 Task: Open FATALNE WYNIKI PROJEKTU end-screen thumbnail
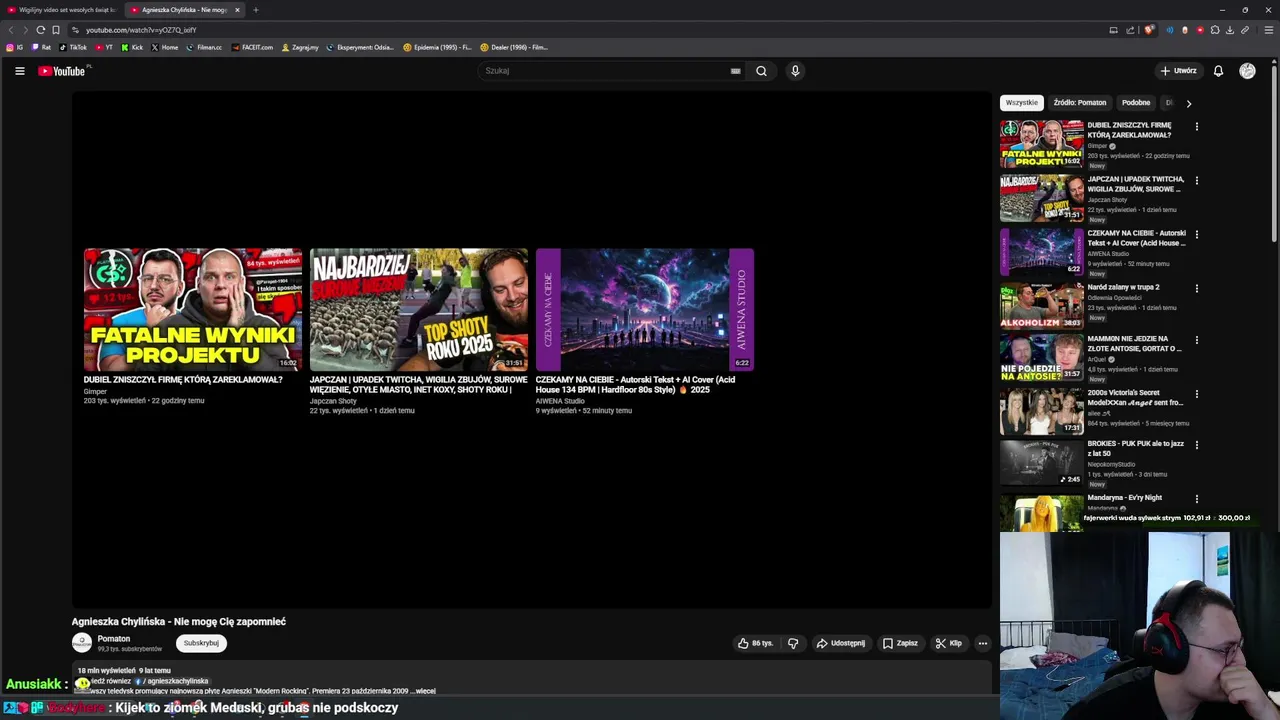point(193,310)
